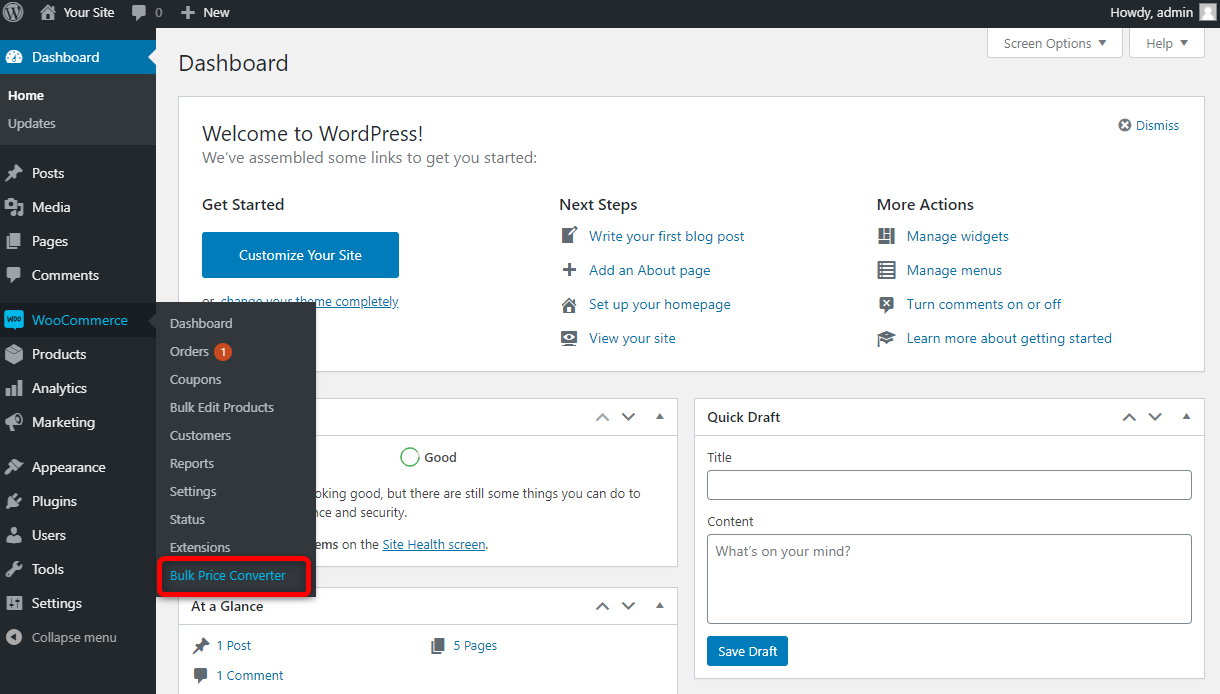Click the Tools wrench icon
The width and height of the screenshot is (1220, 694).
[14, 569]
